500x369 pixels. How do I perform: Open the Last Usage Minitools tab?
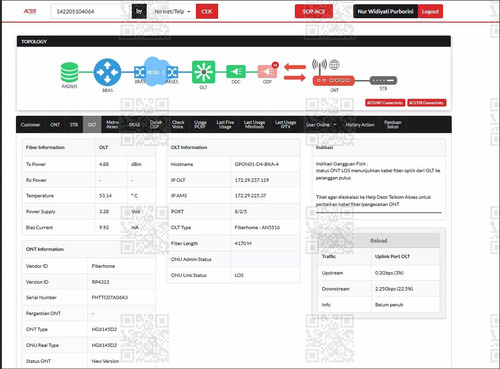coord(254,125)
